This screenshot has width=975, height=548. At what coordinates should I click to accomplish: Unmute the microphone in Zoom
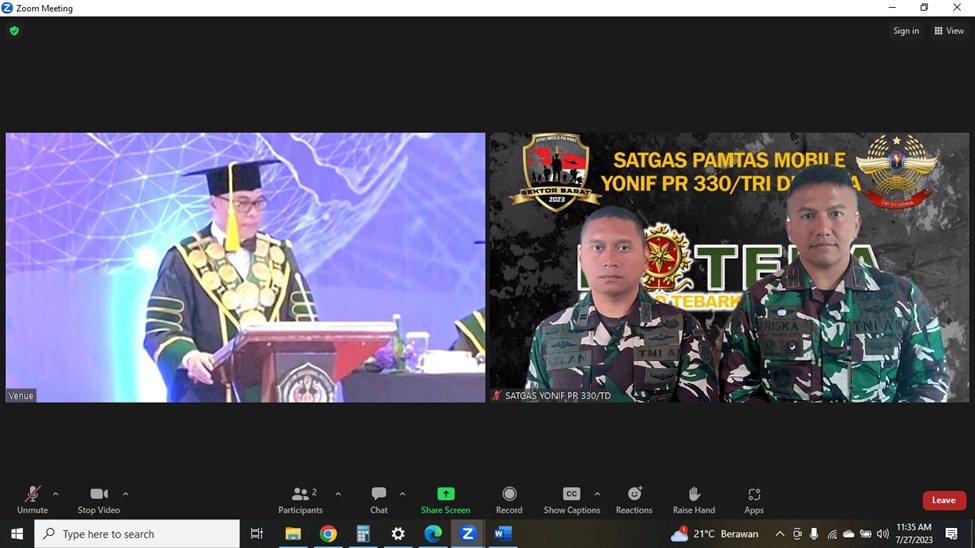(x=32, y=500)
